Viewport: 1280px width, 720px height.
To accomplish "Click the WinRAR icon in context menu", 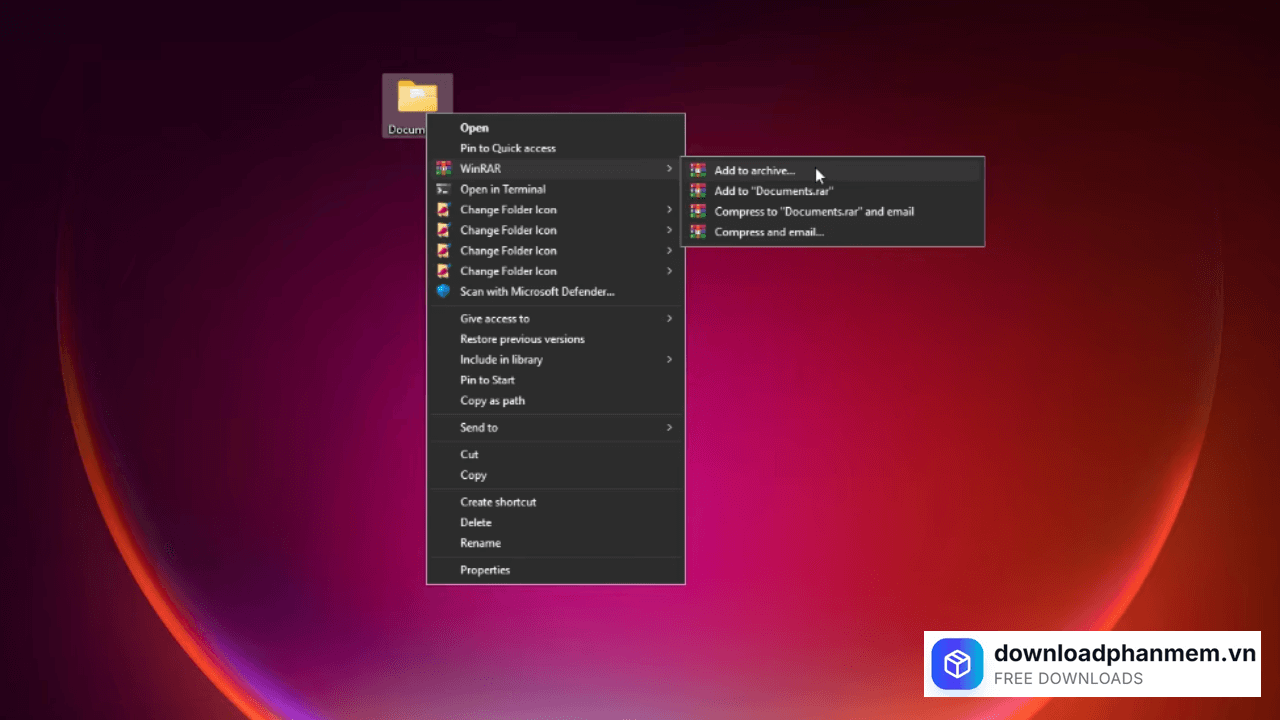I will coord(444,169).
